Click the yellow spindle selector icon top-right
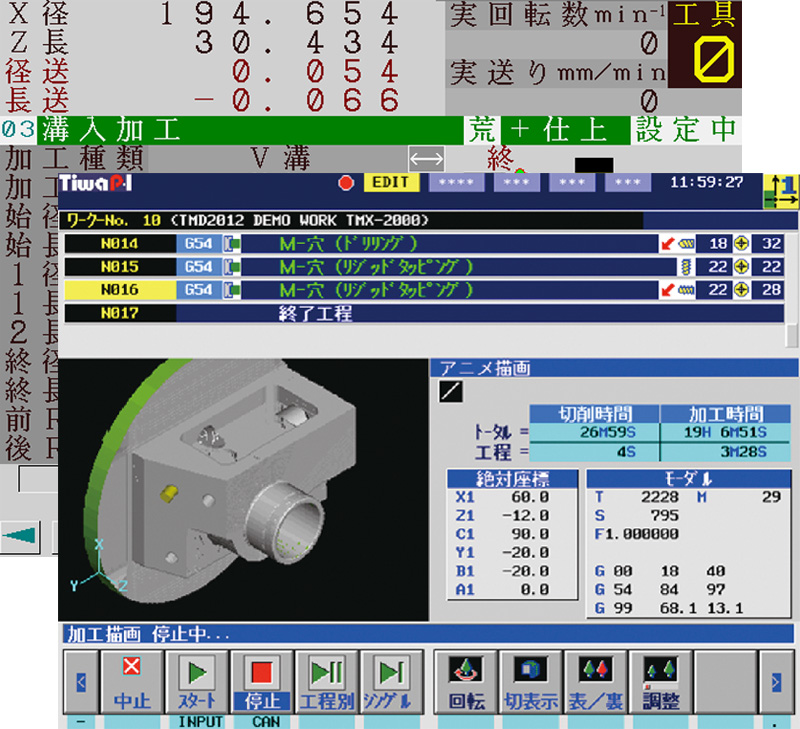This screenshot has height=729, width=800. pyautogui.click(x=780, y=191)
